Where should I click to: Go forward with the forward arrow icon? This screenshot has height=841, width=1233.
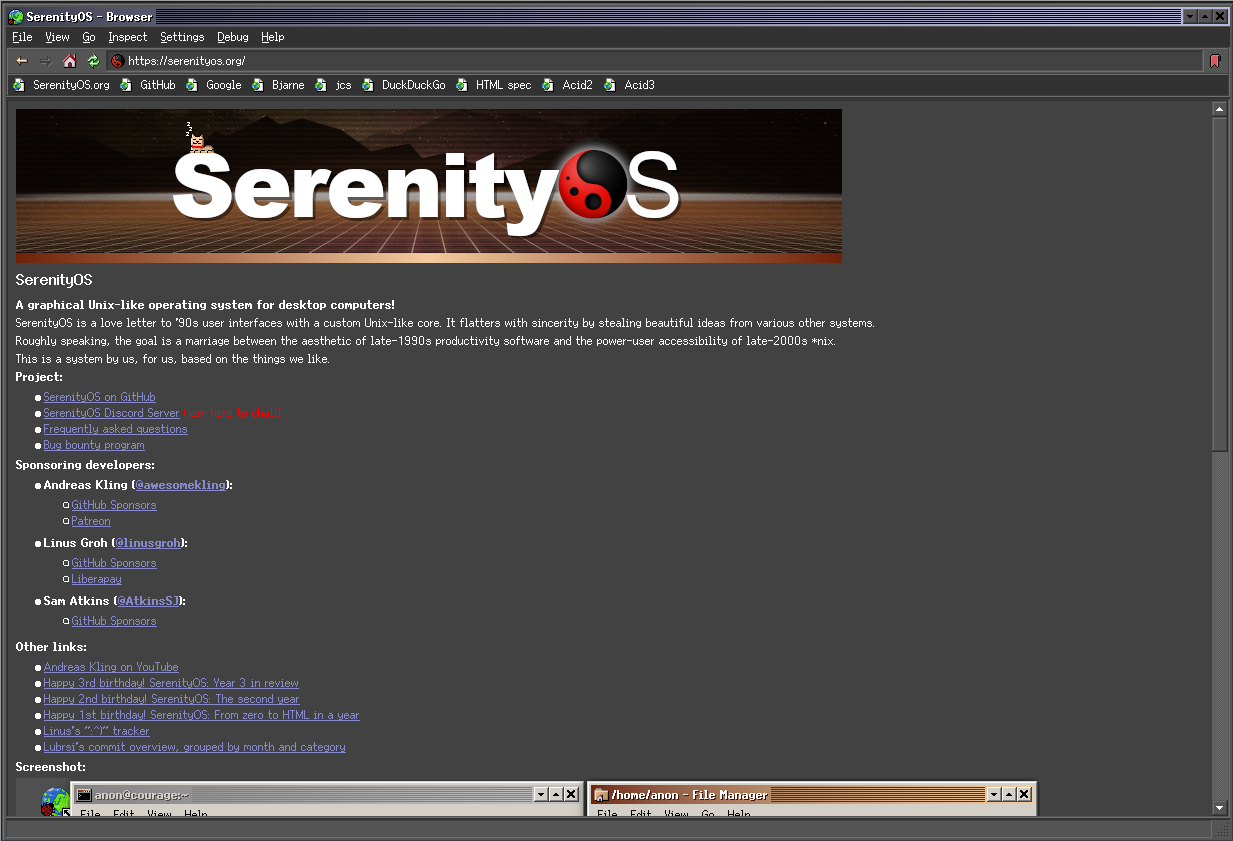click(44, 60)
